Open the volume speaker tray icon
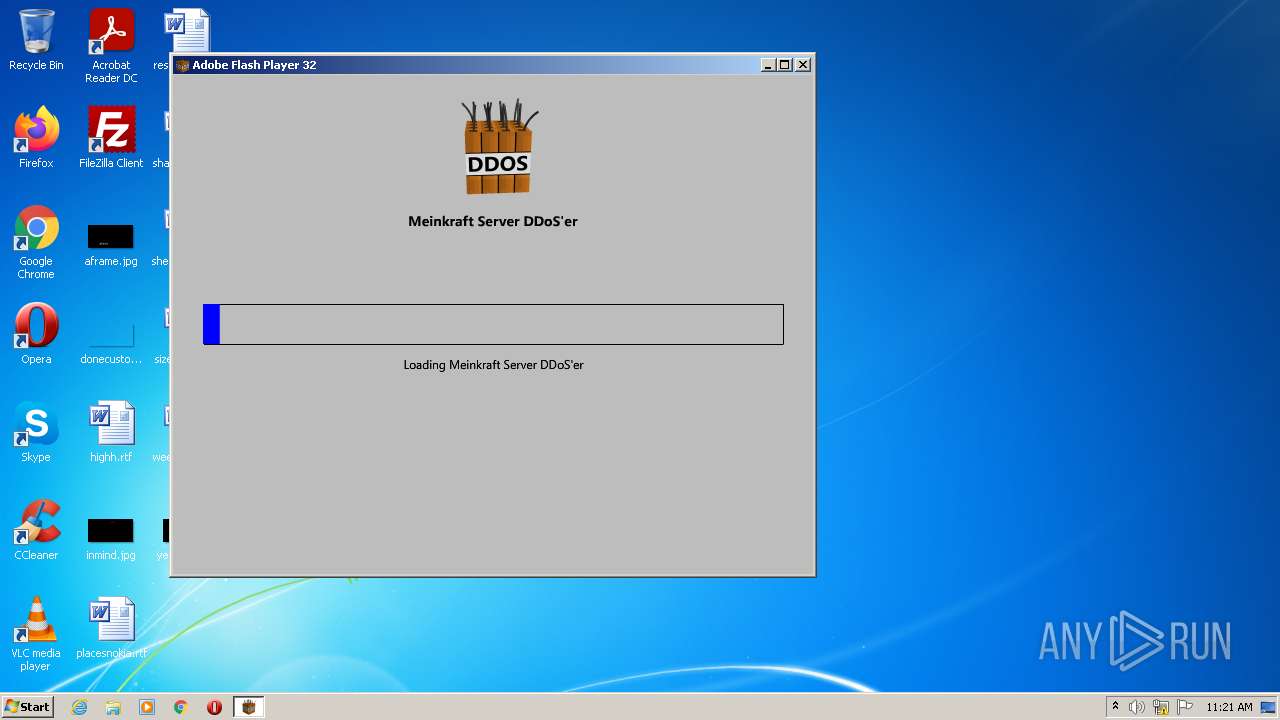The height and width of the screenshot is (720, 1280). (x=1137, y=707)
